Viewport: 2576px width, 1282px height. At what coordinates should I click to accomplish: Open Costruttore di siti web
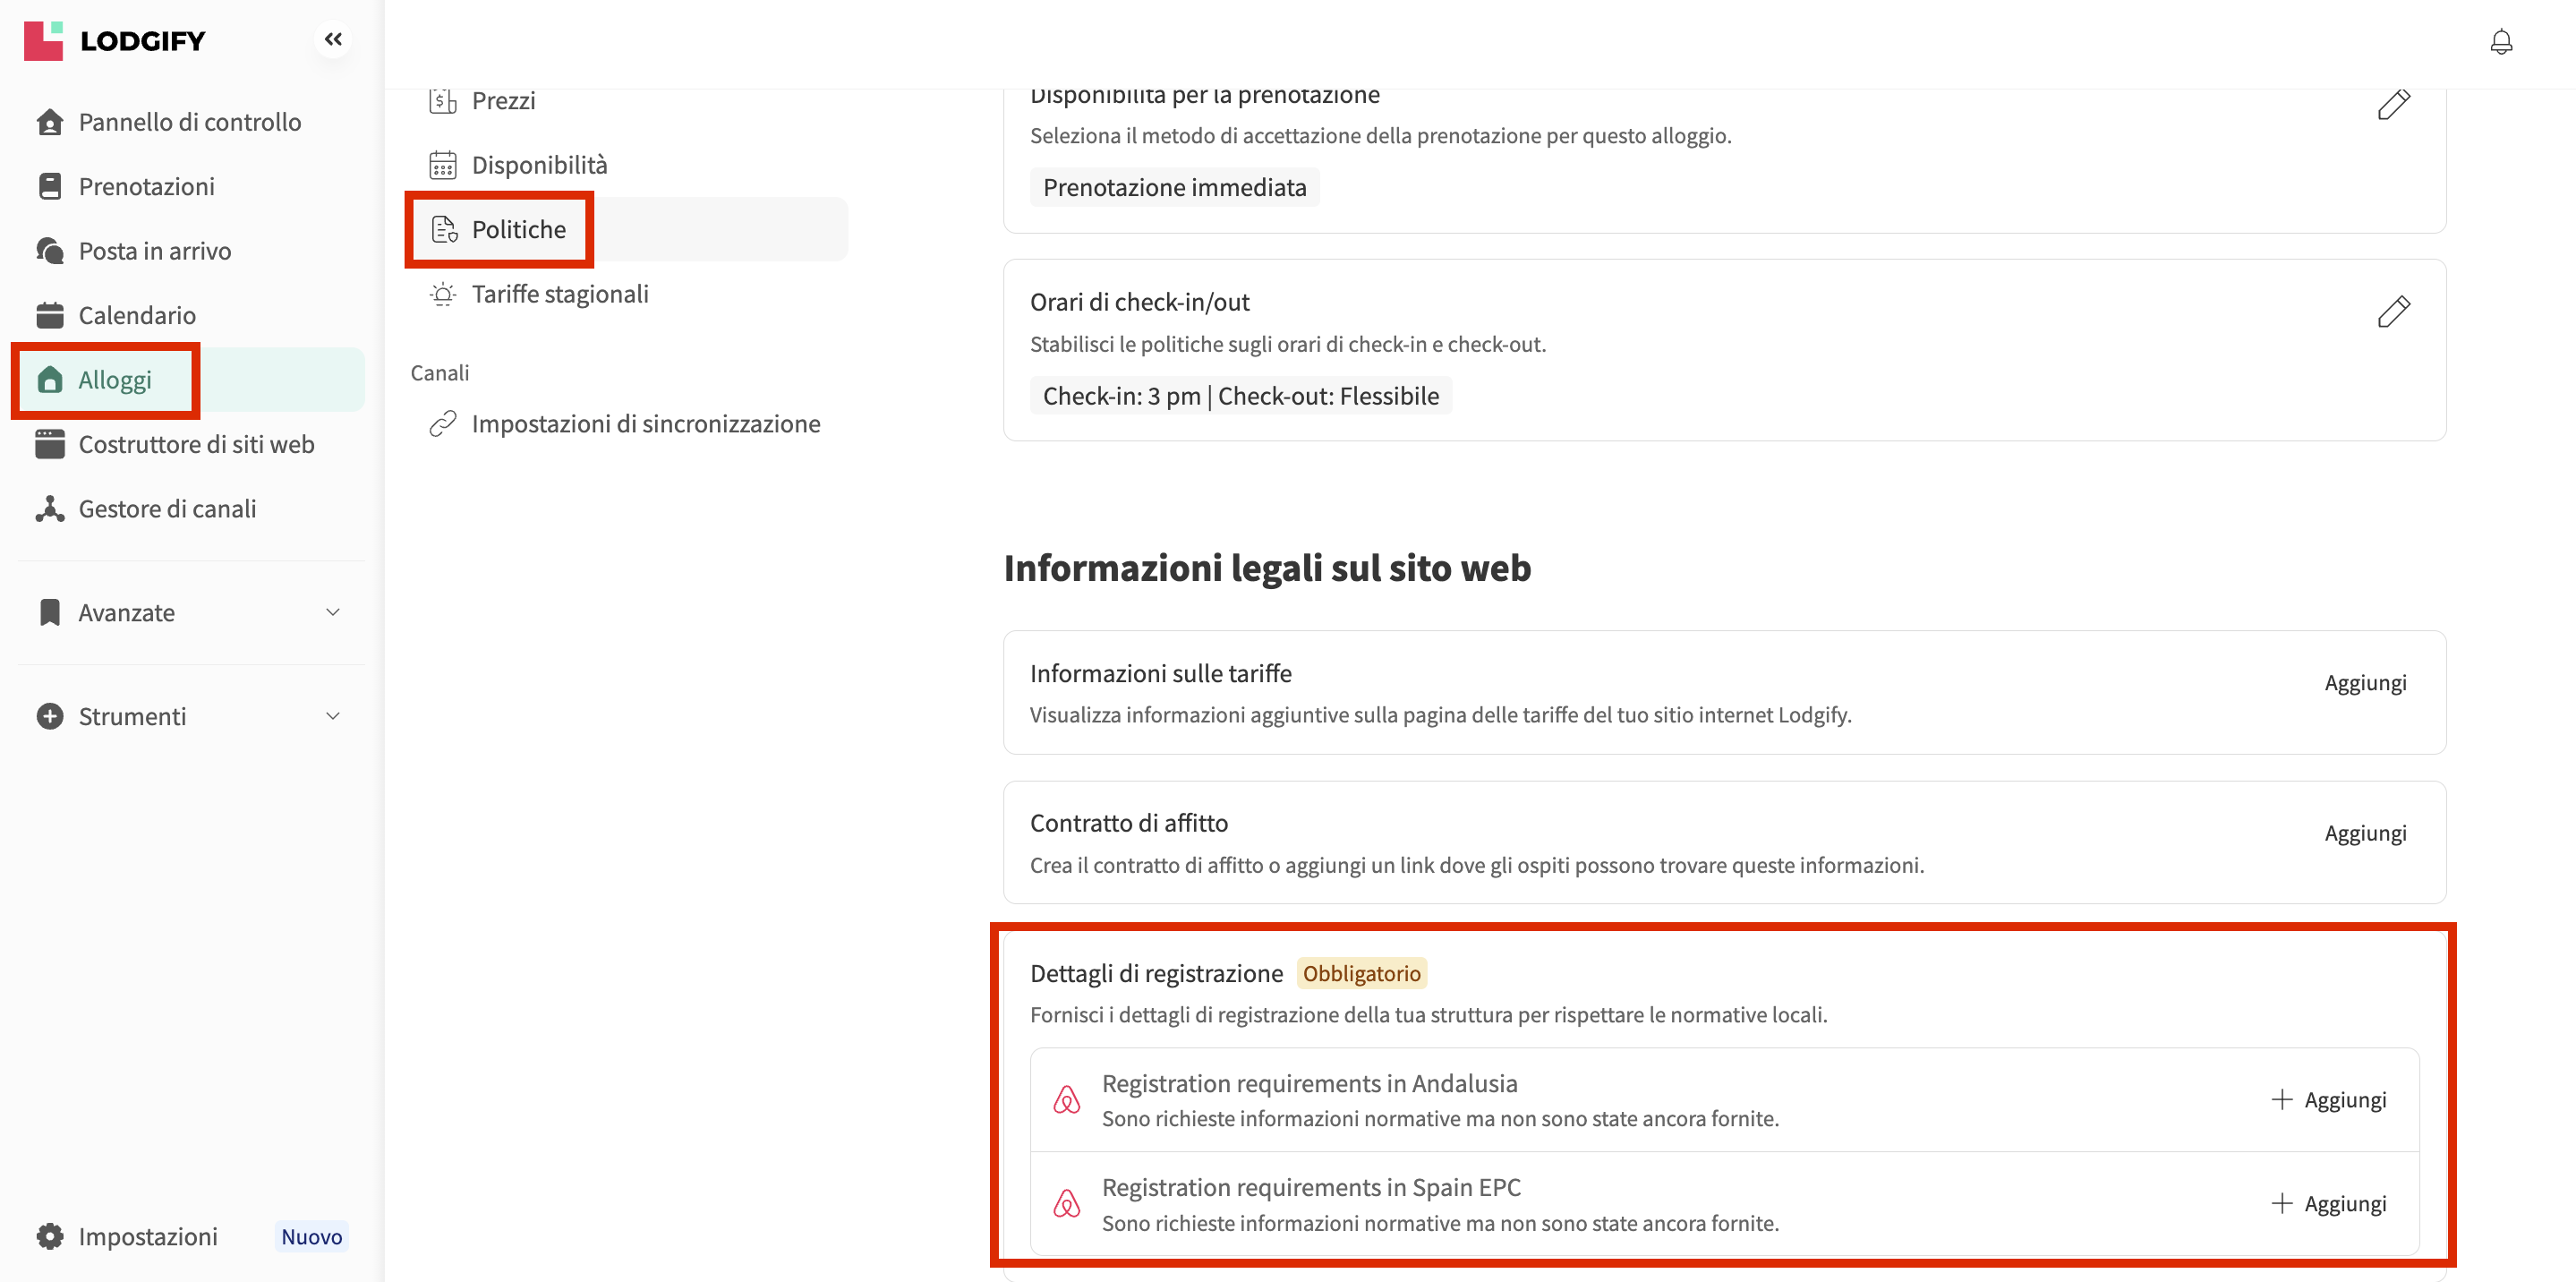click(x=196, y=445)
